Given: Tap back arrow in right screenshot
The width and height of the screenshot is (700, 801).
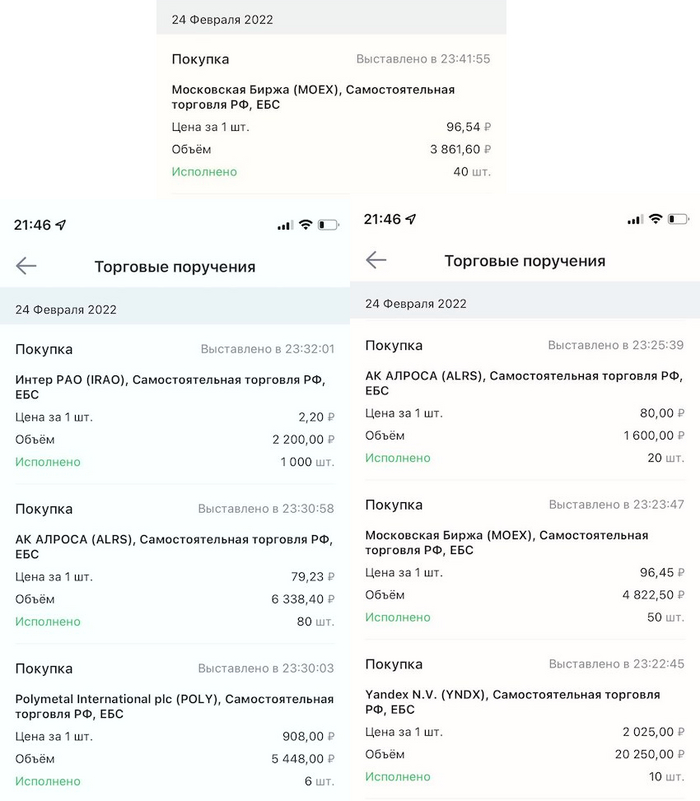Looking at the screenshot, I should (x=376, y=260).
